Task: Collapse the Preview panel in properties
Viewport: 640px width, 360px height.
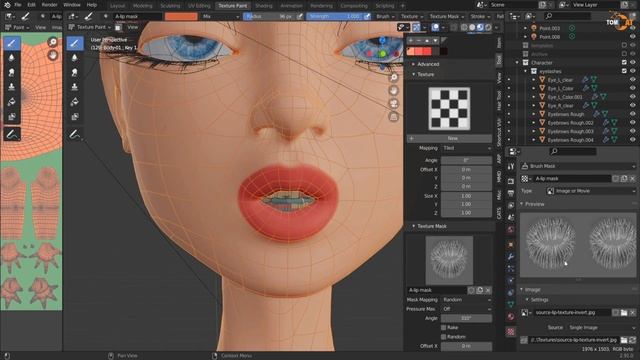Action: click(x=532, y=204)
